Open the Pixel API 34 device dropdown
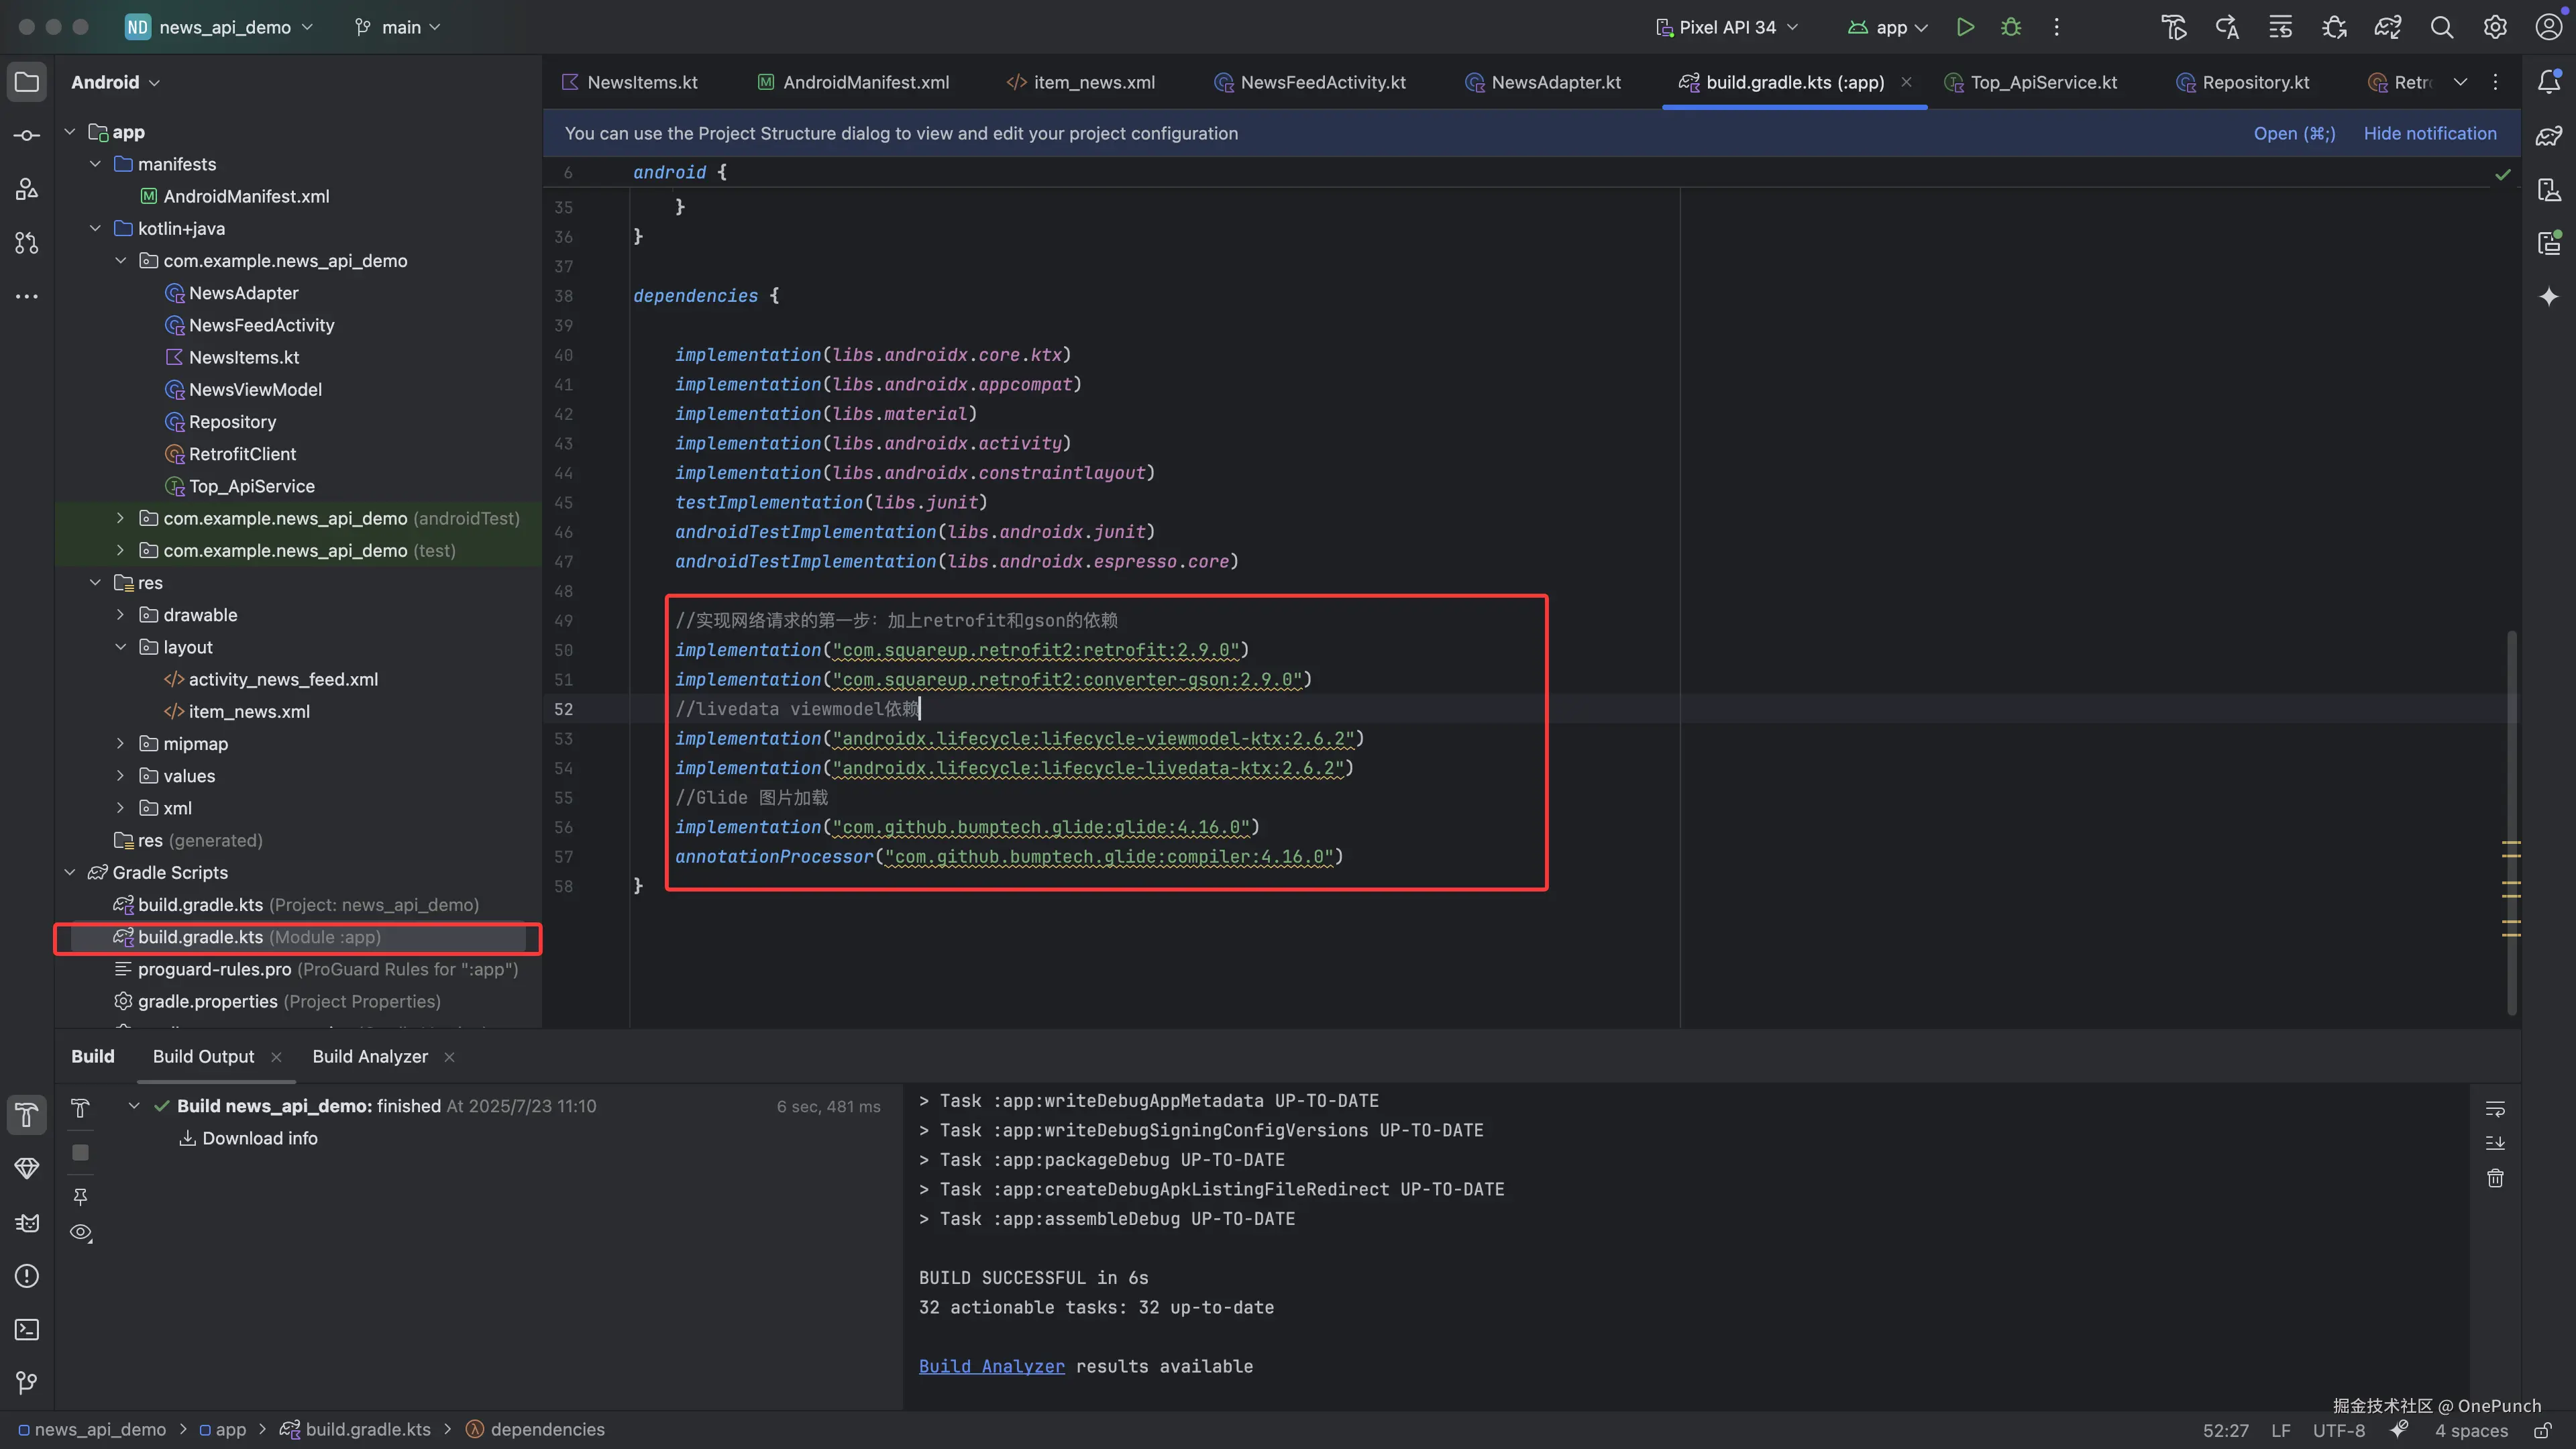 click(1727, 27)
